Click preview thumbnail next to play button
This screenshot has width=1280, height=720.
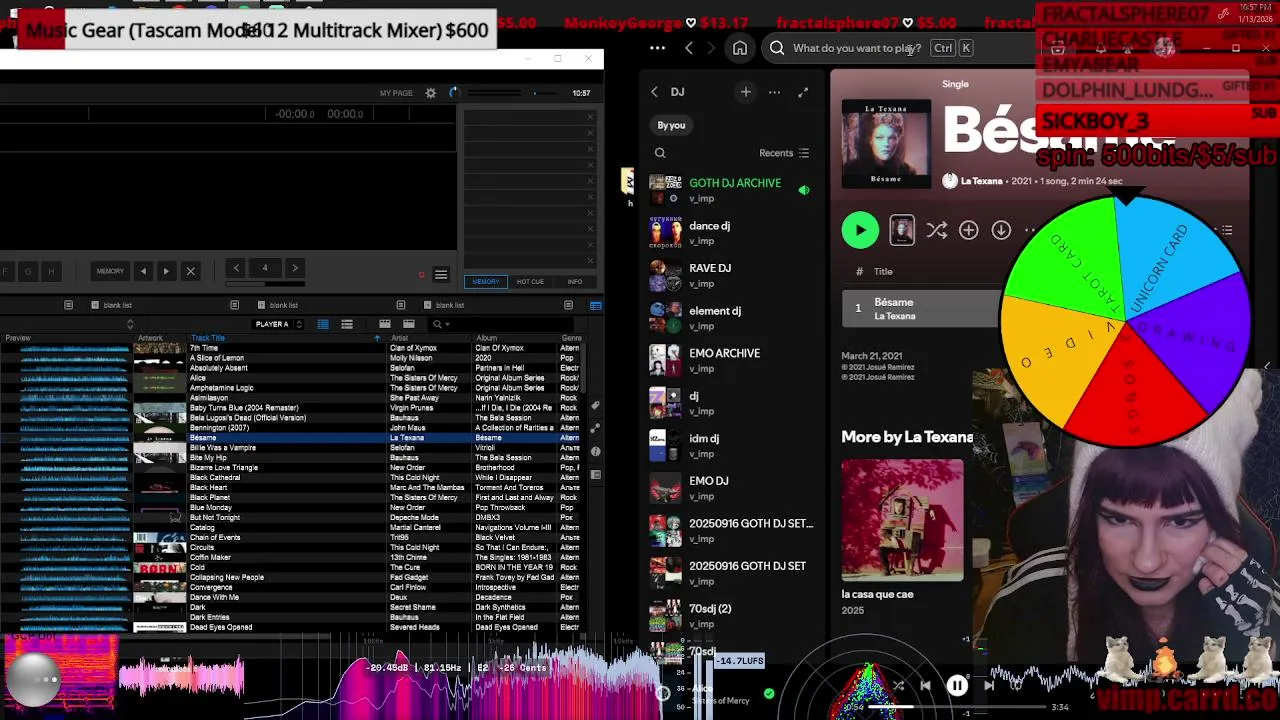point(902,230)
